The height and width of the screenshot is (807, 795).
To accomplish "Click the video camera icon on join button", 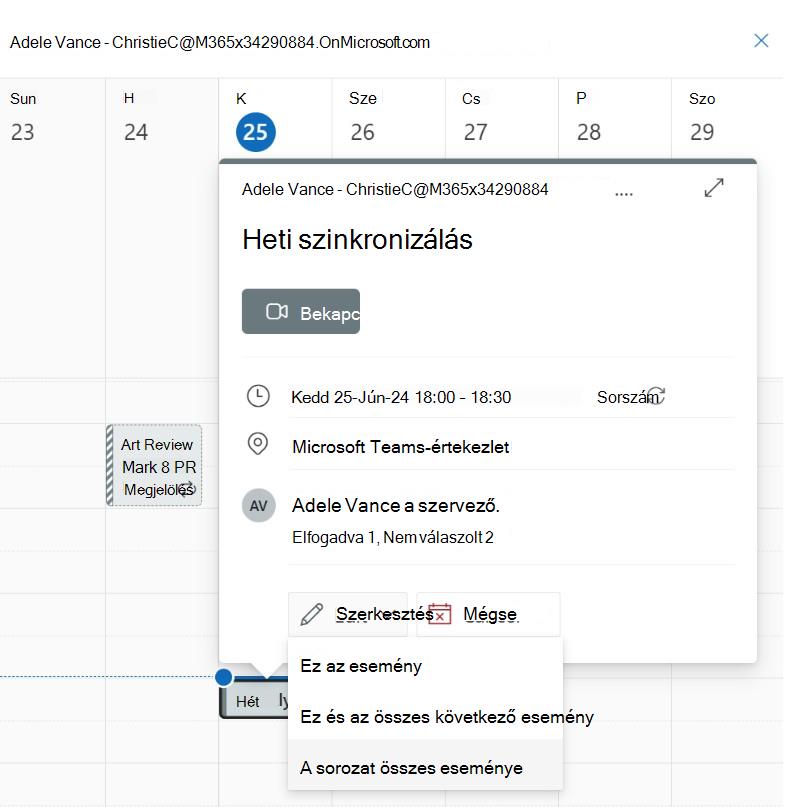I will click(x=277, y=311).
